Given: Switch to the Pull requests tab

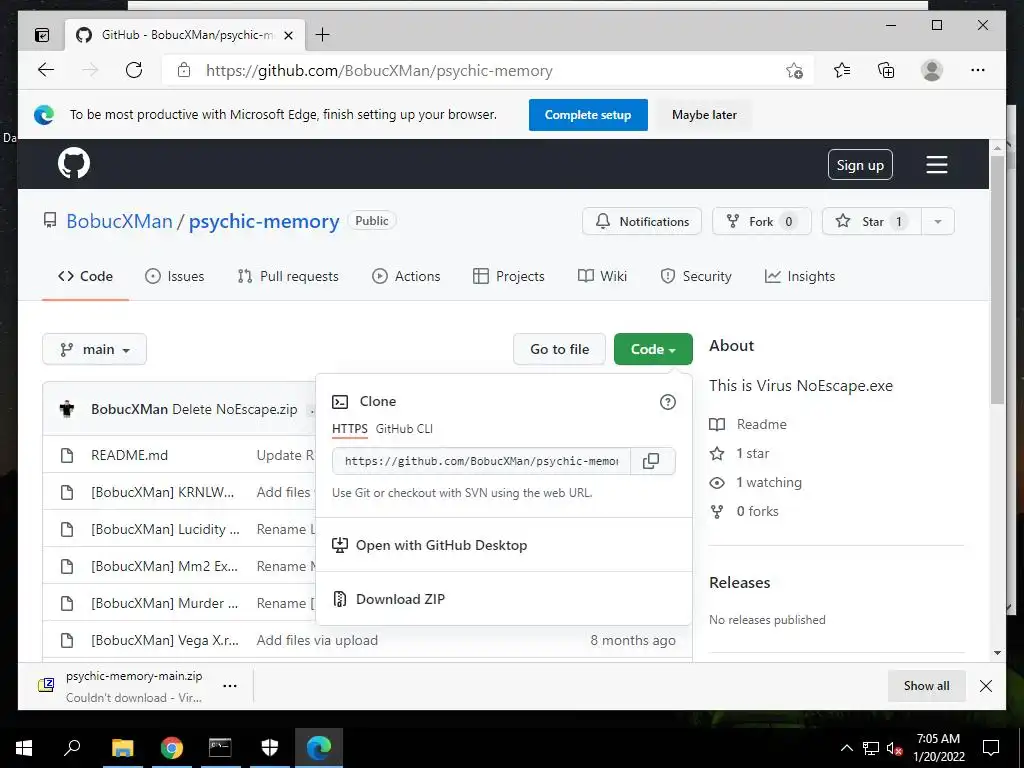Looking at the screenshot, I should pos(288,276).
